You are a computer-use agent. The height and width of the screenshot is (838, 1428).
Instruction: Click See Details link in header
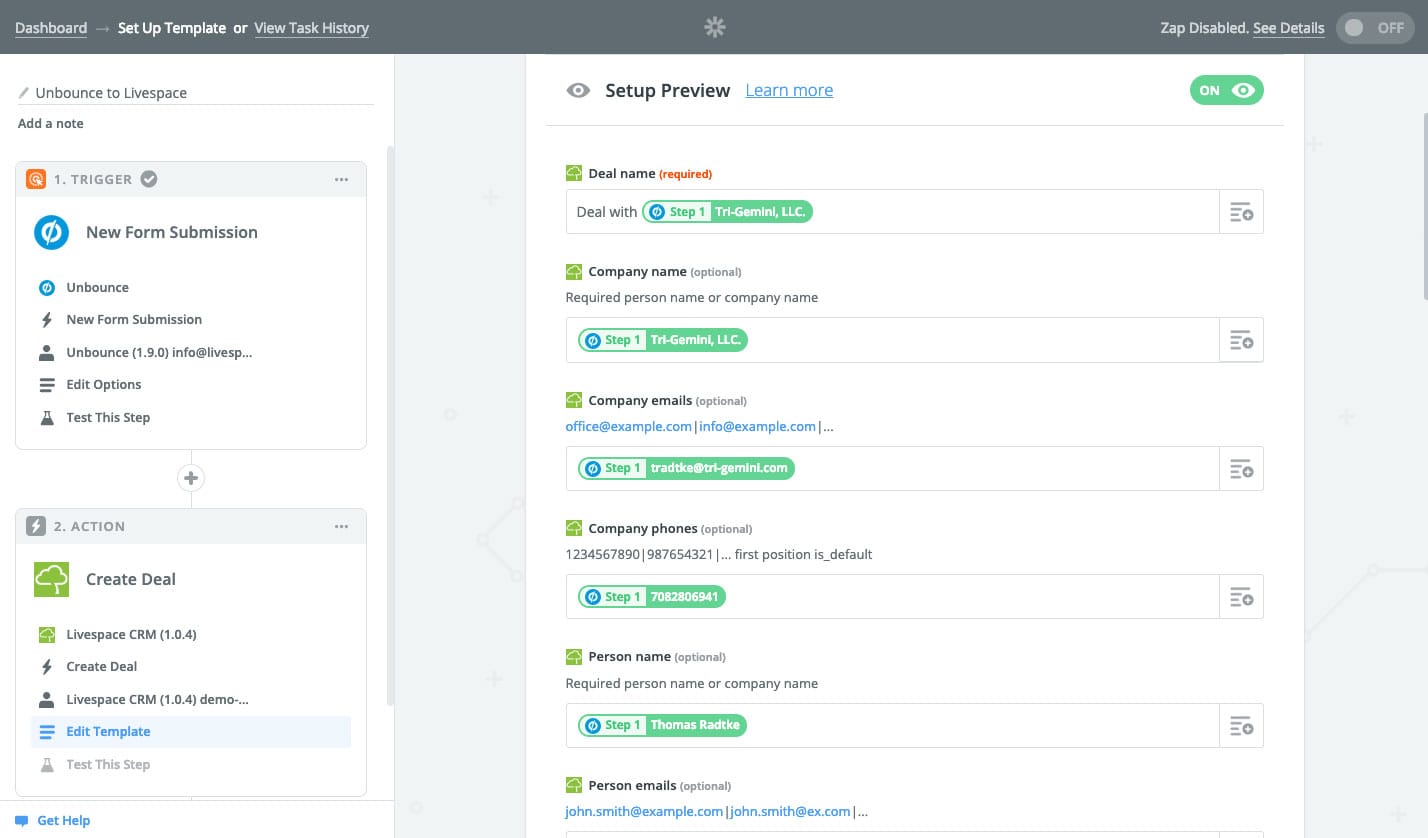[x=1288, y=28]
